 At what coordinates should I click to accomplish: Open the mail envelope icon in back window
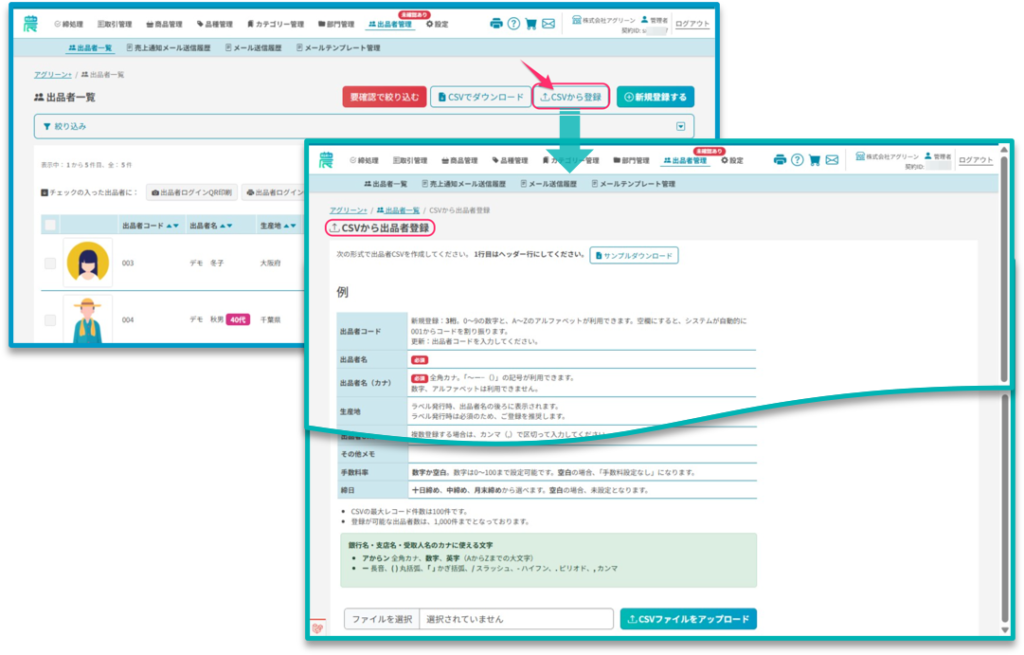point(549,24)
